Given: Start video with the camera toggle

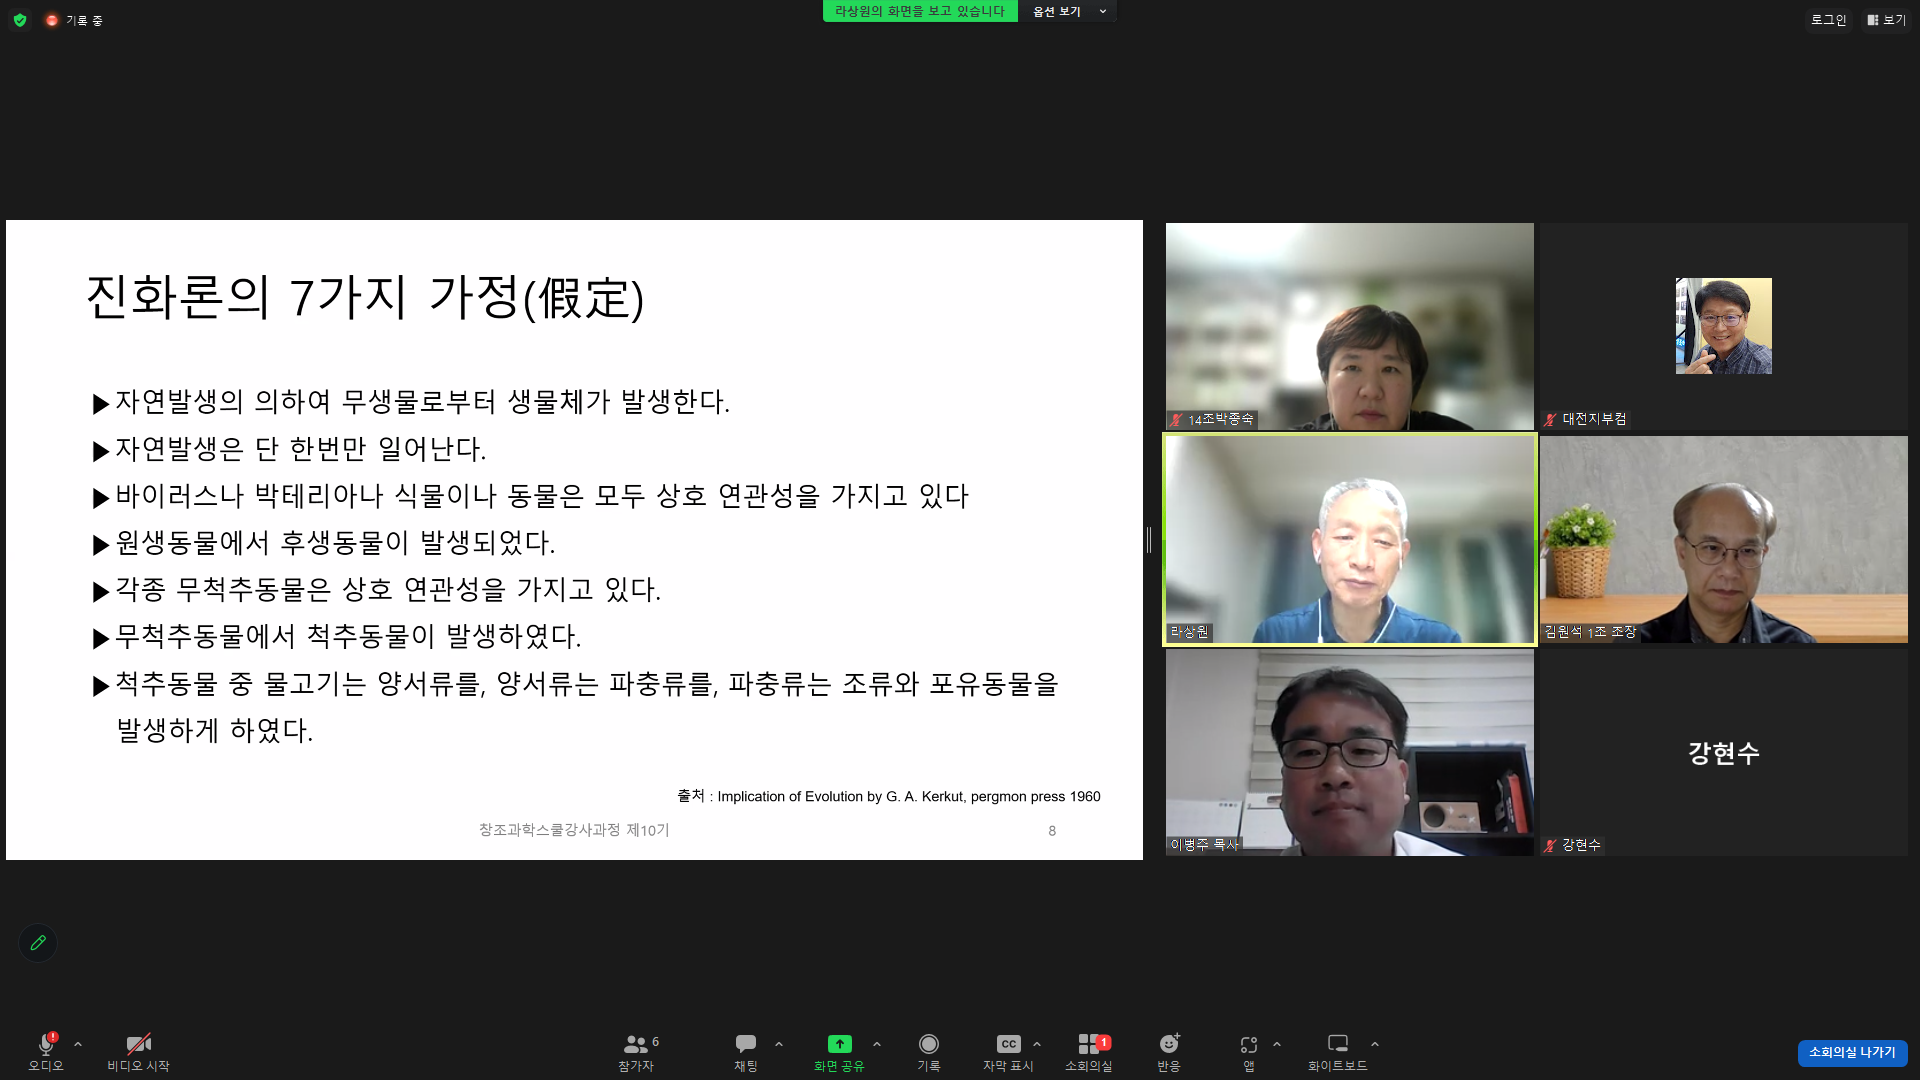Looking at the screenshot, I should click(138, 1044).
